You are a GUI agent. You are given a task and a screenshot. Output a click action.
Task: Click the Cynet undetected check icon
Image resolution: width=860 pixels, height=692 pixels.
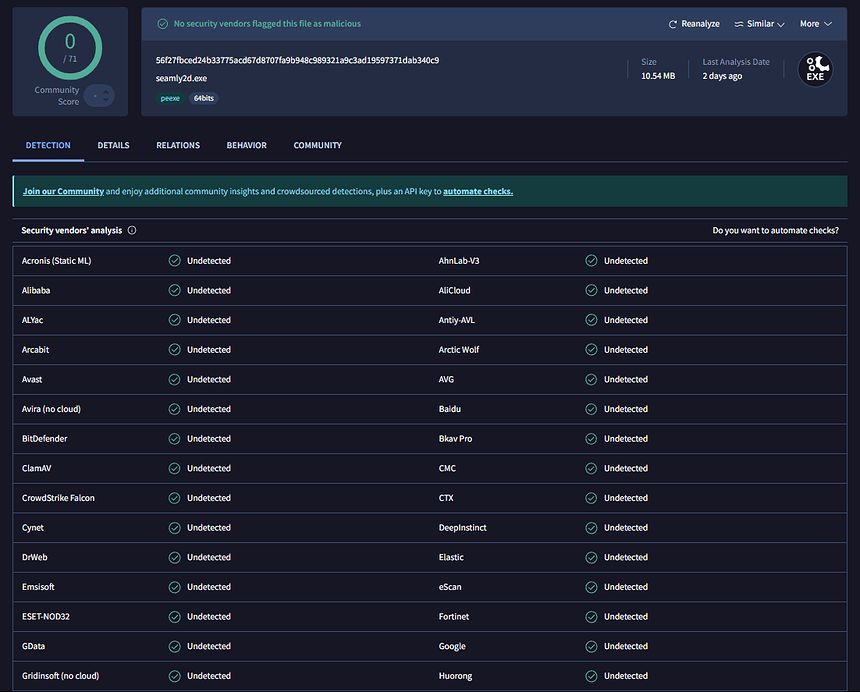pyautogui.click(x=174, y=527)
